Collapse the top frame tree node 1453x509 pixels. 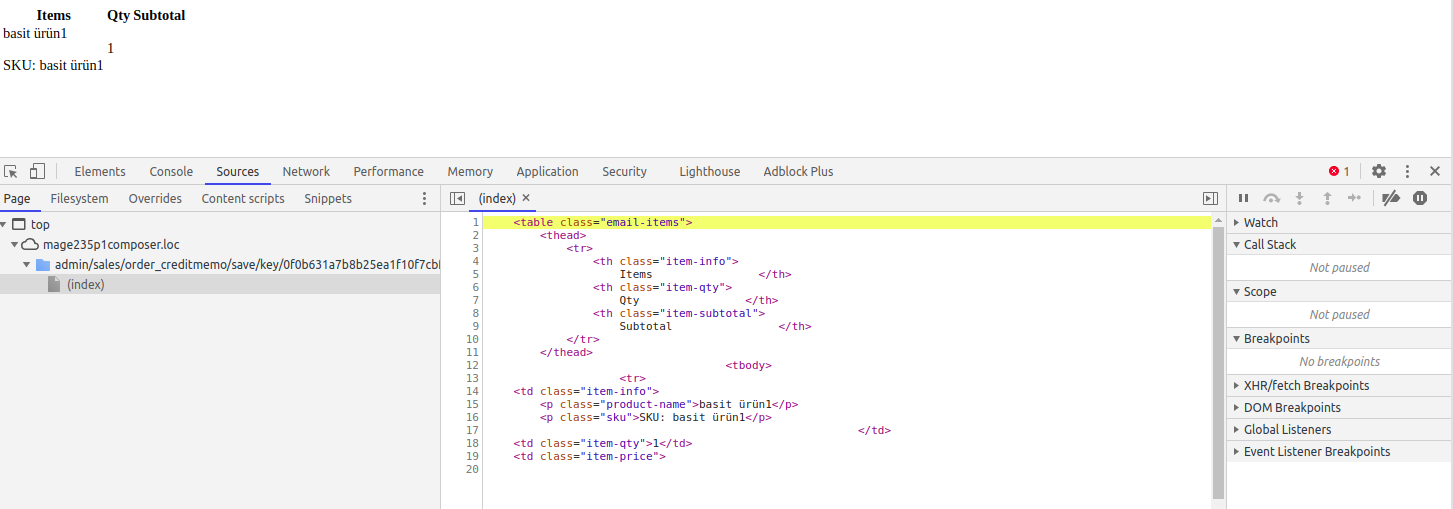[4, 225]
